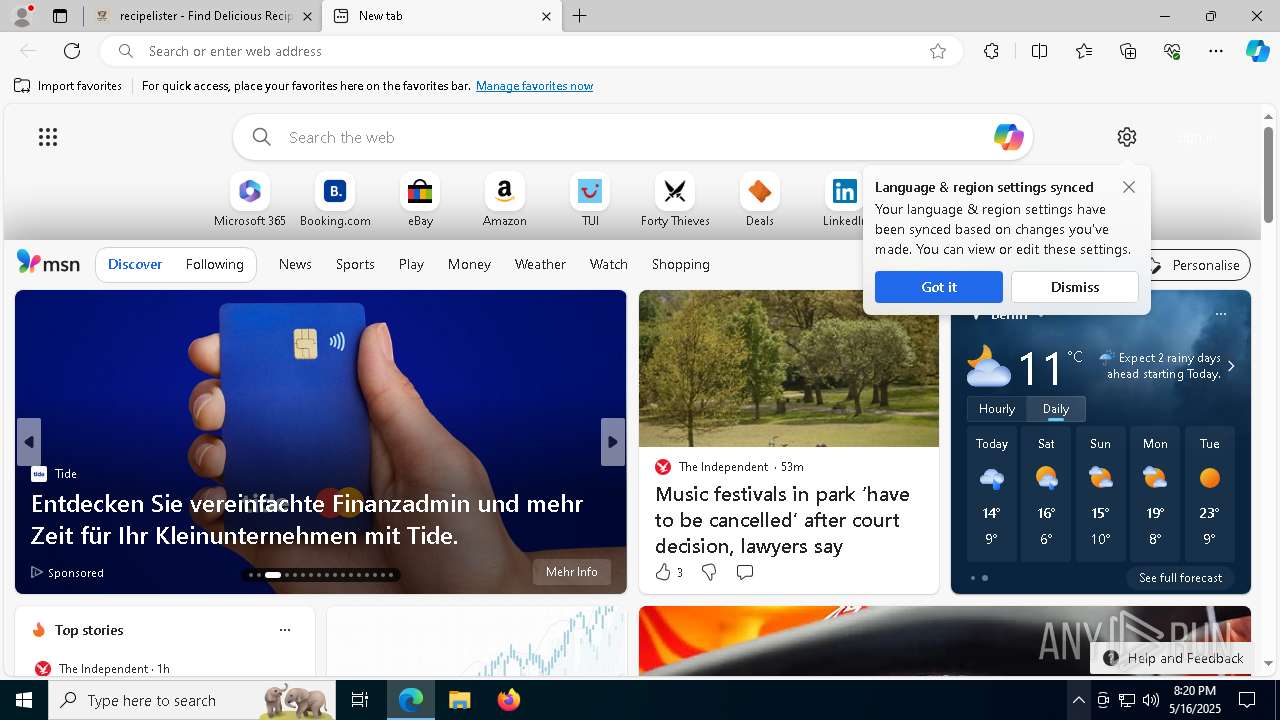Open the Money section
The image size is (1280, 720).
[469, 264]
